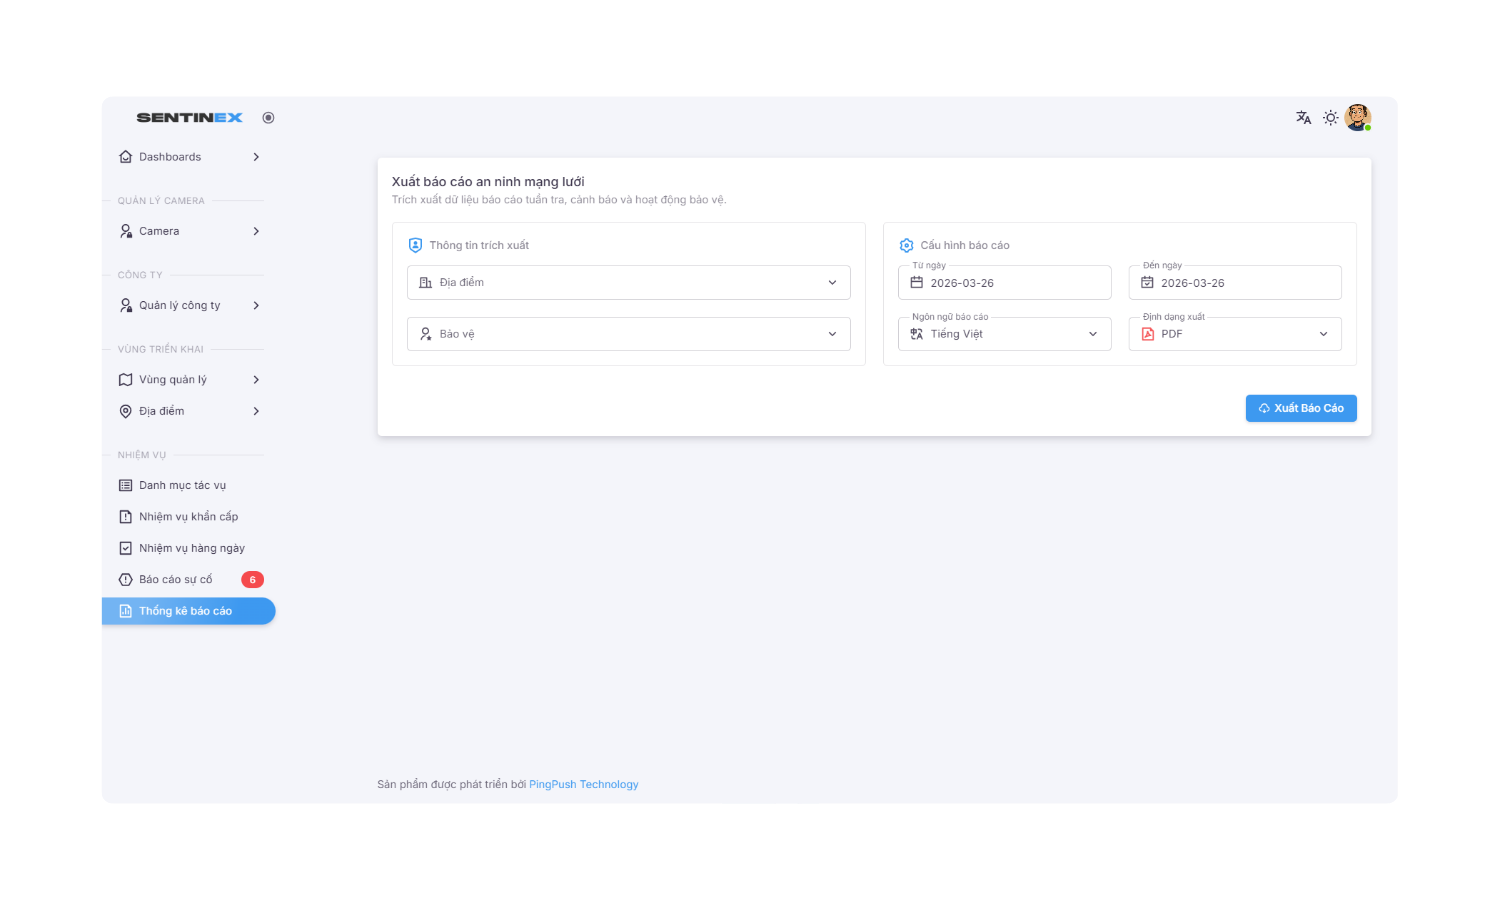Screen dimensions: 1500x900
Task: Expand the Quản lý công ty menu
Action: pyautogui.click(x=188, y=305)
